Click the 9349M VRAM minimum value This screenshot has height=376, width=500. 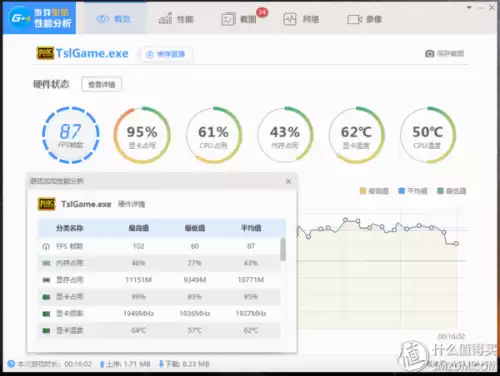click(195, 280)
